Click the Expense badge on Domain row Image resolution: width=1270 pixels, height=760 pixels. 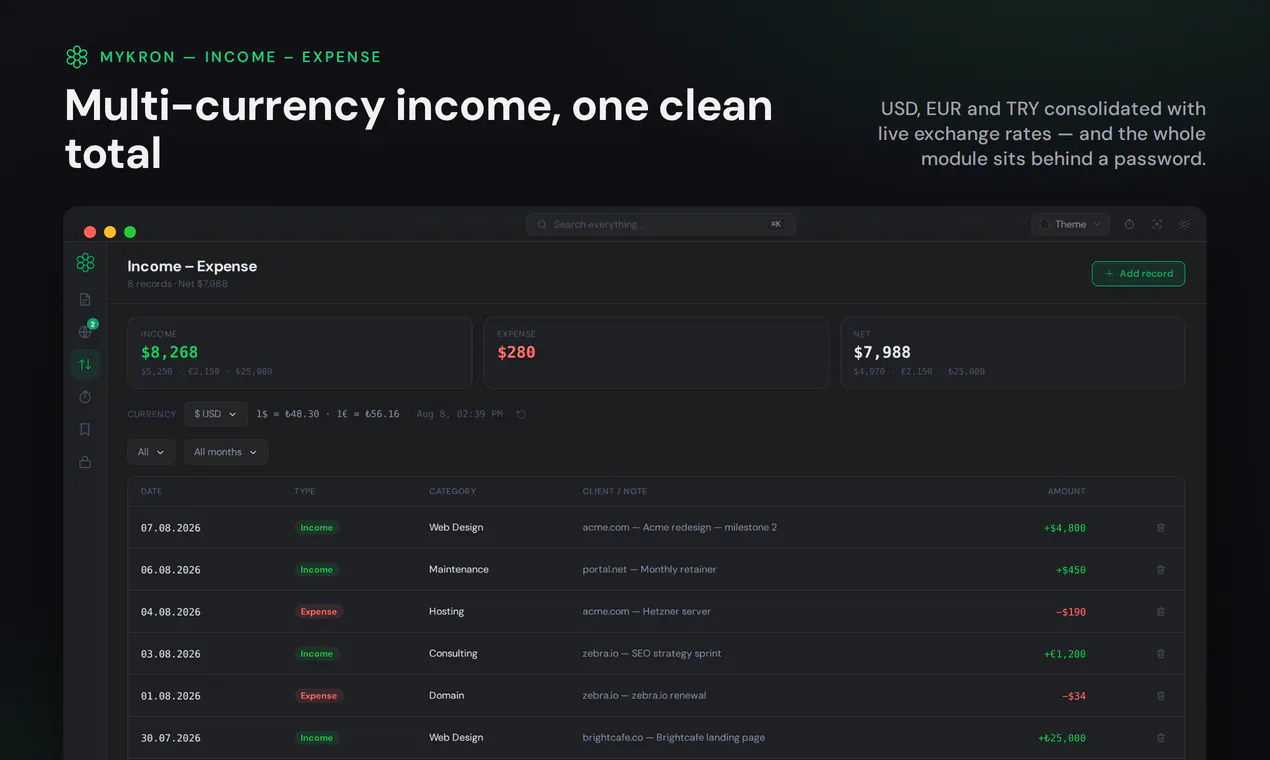319,695
